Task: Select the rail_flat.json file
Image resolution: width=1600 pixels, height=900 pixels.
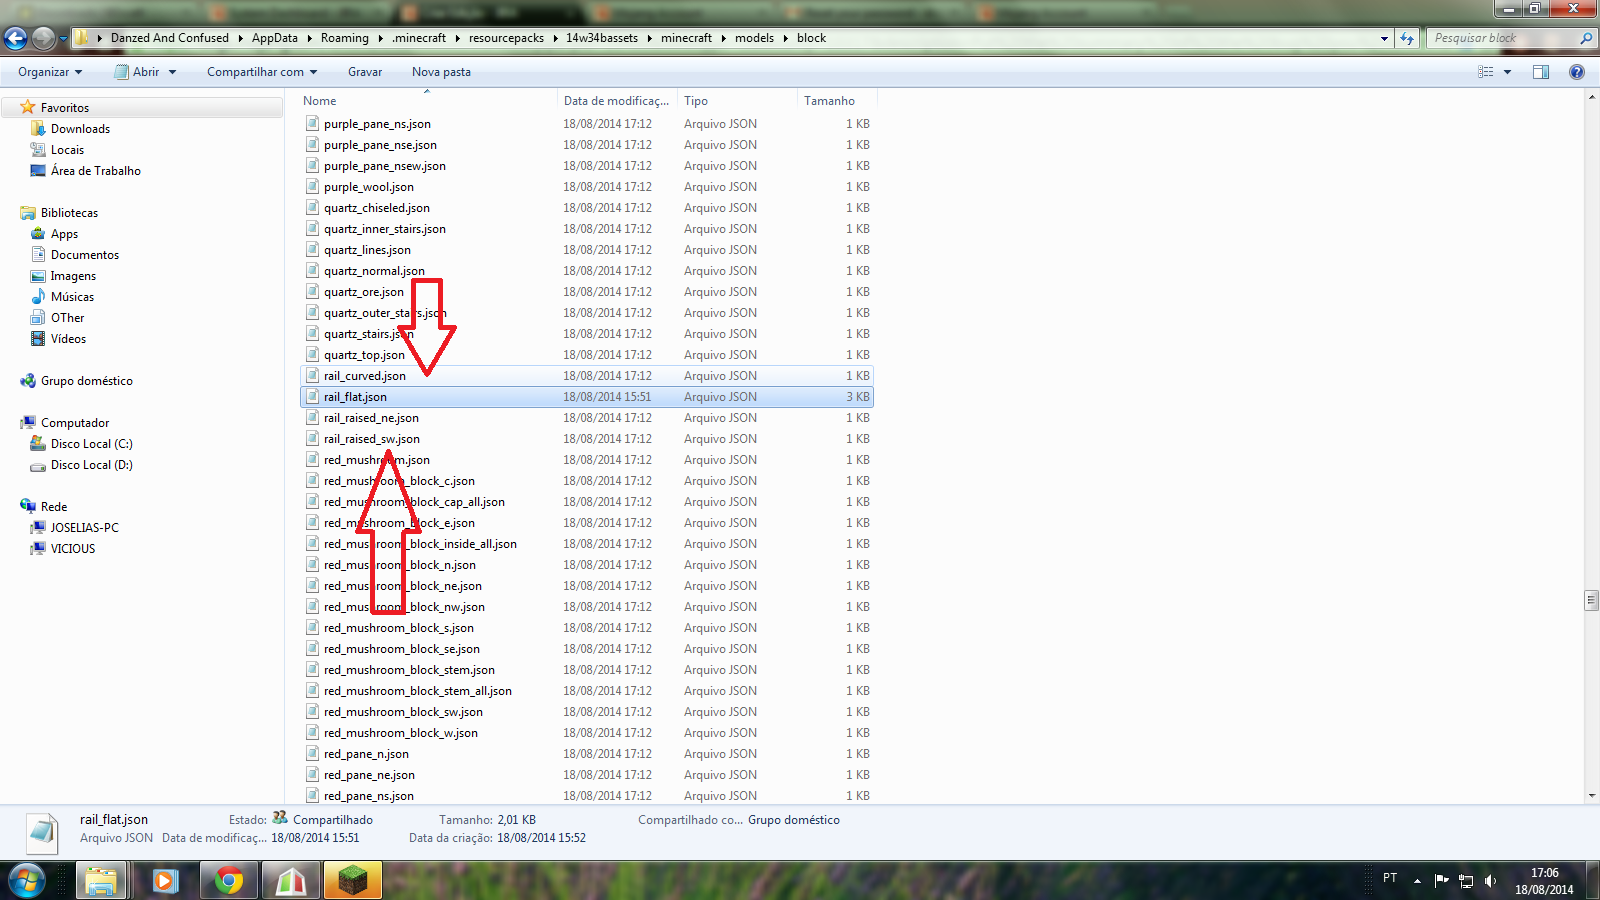Action: [587, 397]
